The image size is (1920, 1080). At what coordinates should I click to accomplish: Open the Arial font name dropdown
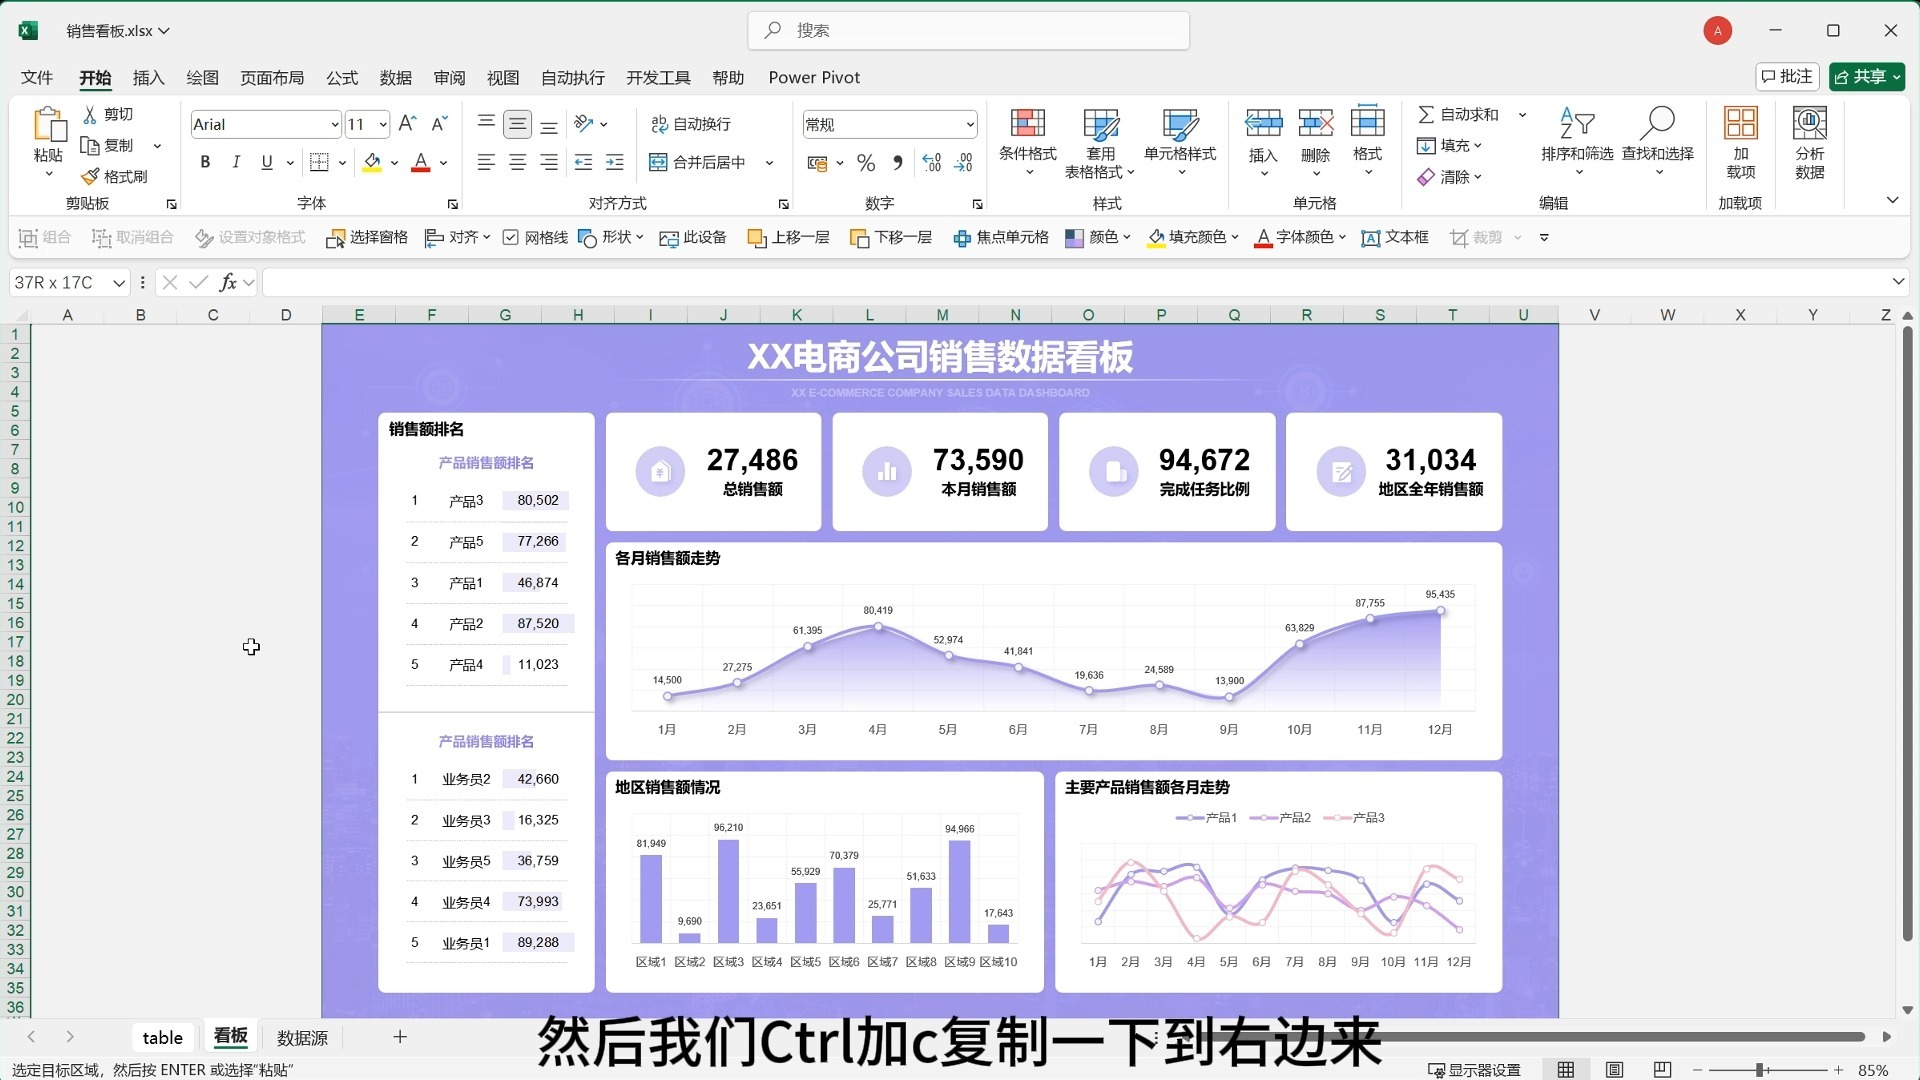click(334, 125)
